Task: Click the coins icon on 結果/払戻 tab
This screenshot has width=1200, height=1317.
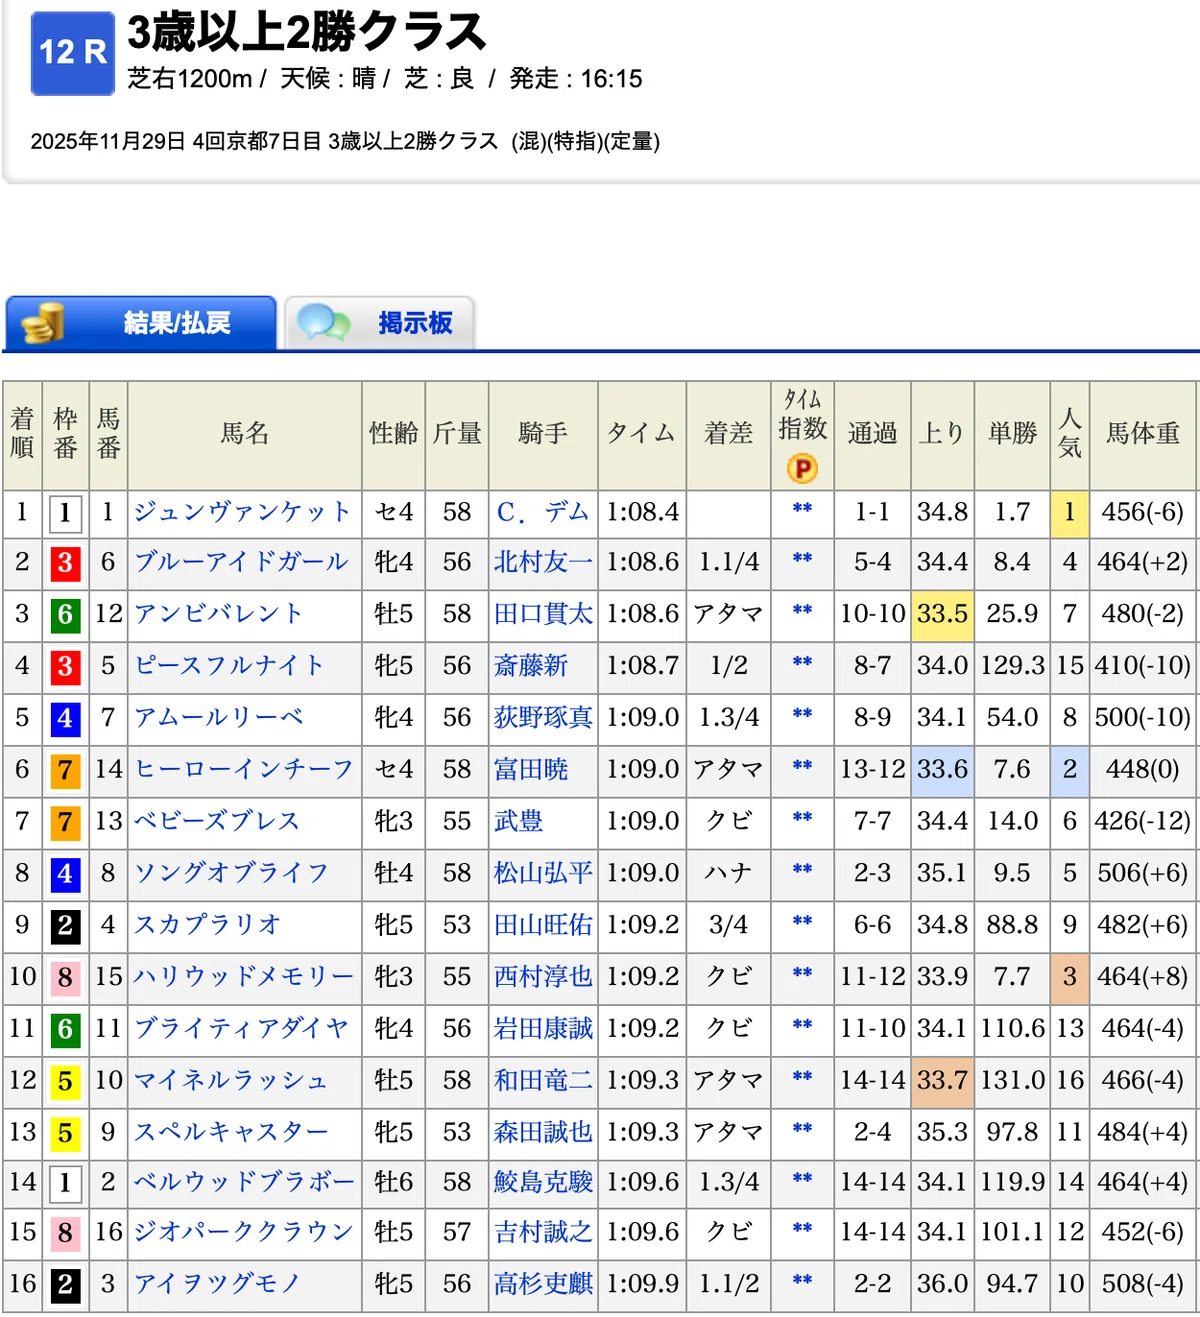Action: [43, 323]
